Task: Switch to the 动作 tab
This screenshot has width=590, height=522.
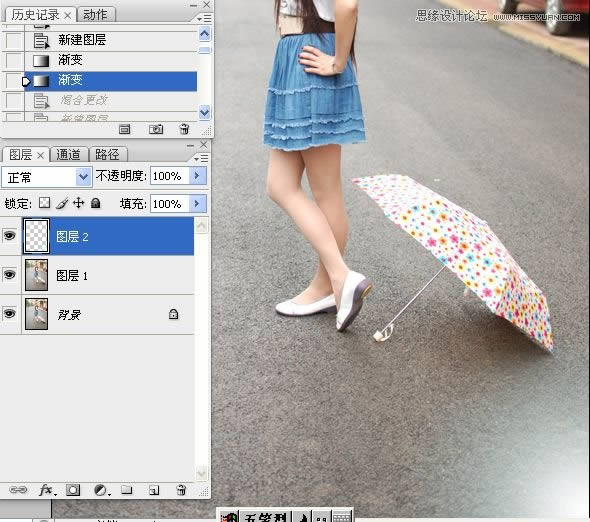Action: (95, 15)
